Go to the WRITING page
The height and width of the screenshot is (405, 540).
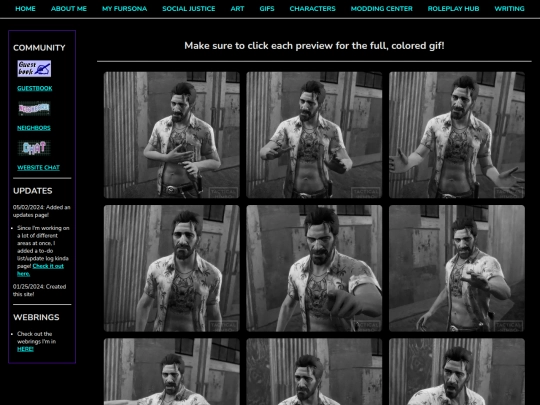coord(509,9)
